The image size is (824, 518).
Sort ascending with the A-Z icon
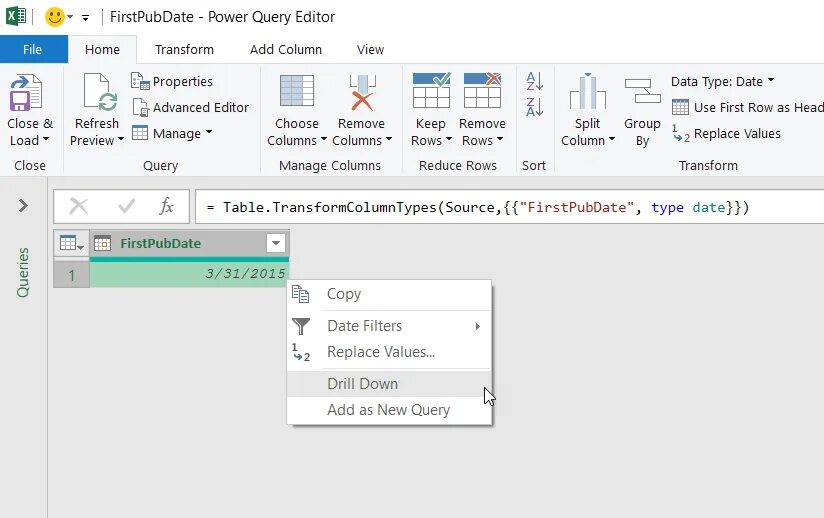535,82
